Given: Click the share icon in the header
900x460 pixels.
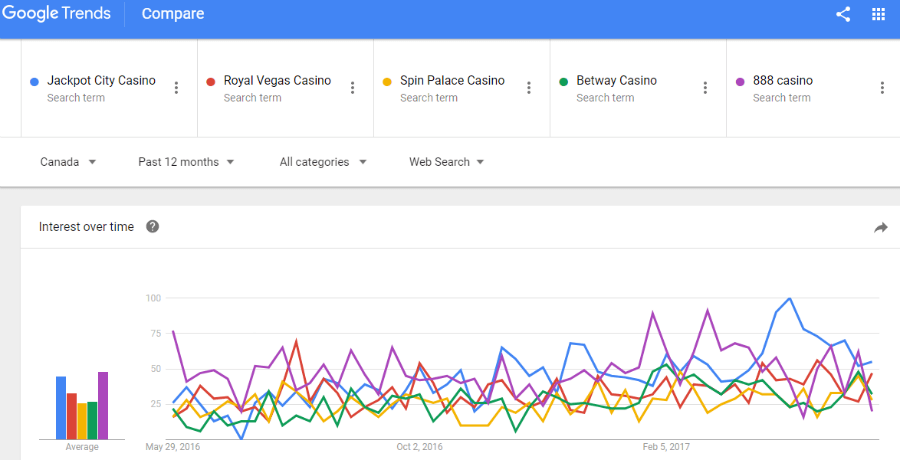Looking at the screenshot, I should (x=843, y=14).
